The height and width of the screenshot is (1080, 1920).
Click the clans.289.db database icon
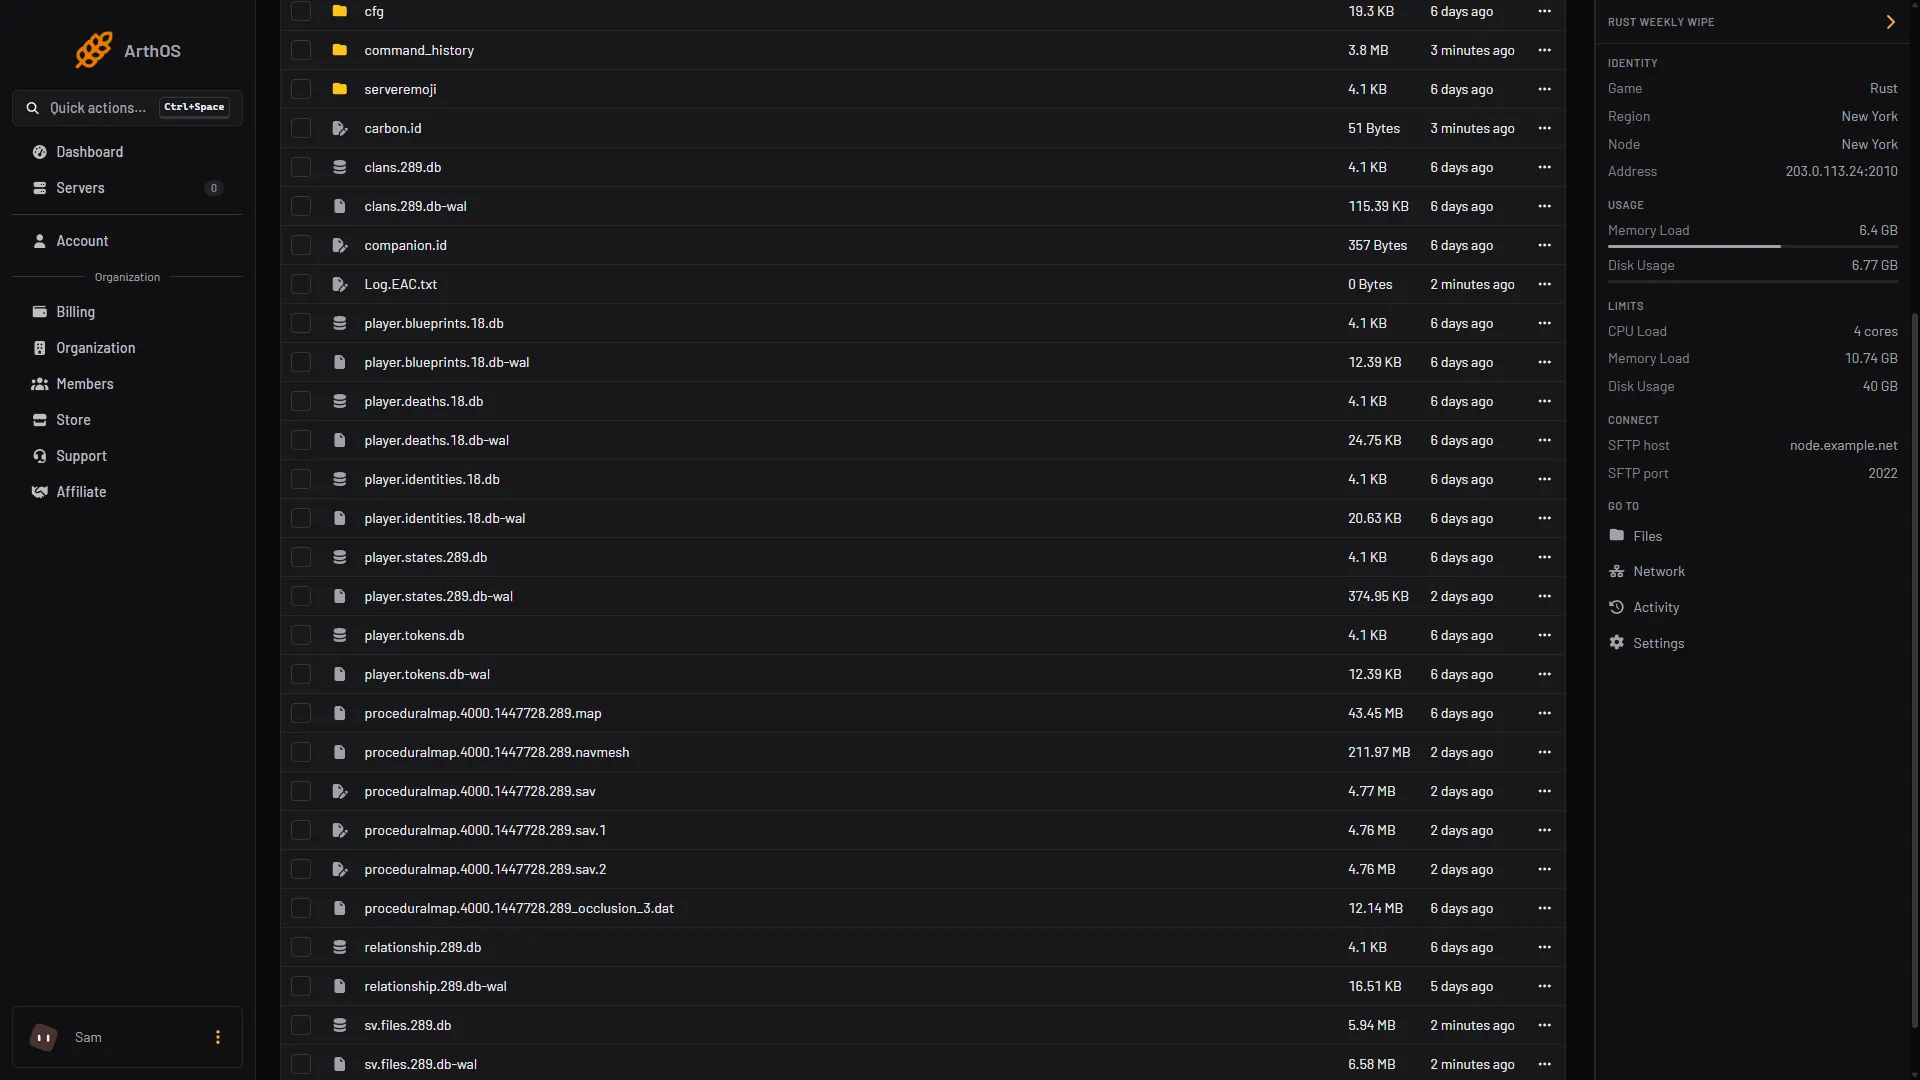(x=340, y=167)
